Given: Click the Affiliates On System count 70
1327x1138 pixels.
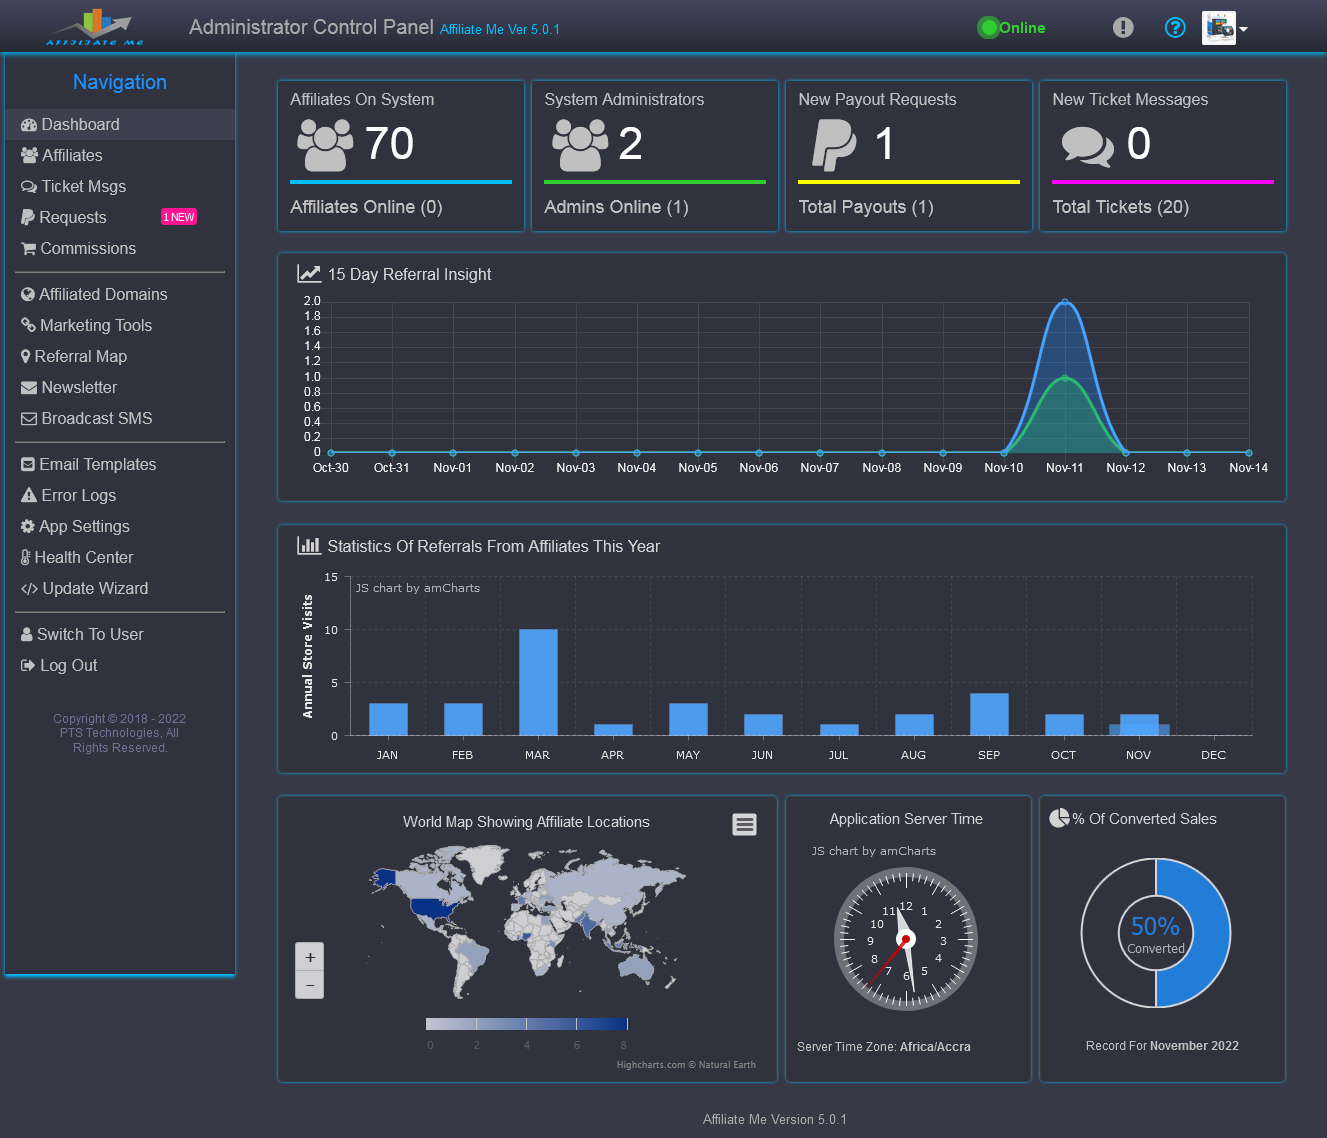Looking at the screenshot, I should click(x=389, y=143).
